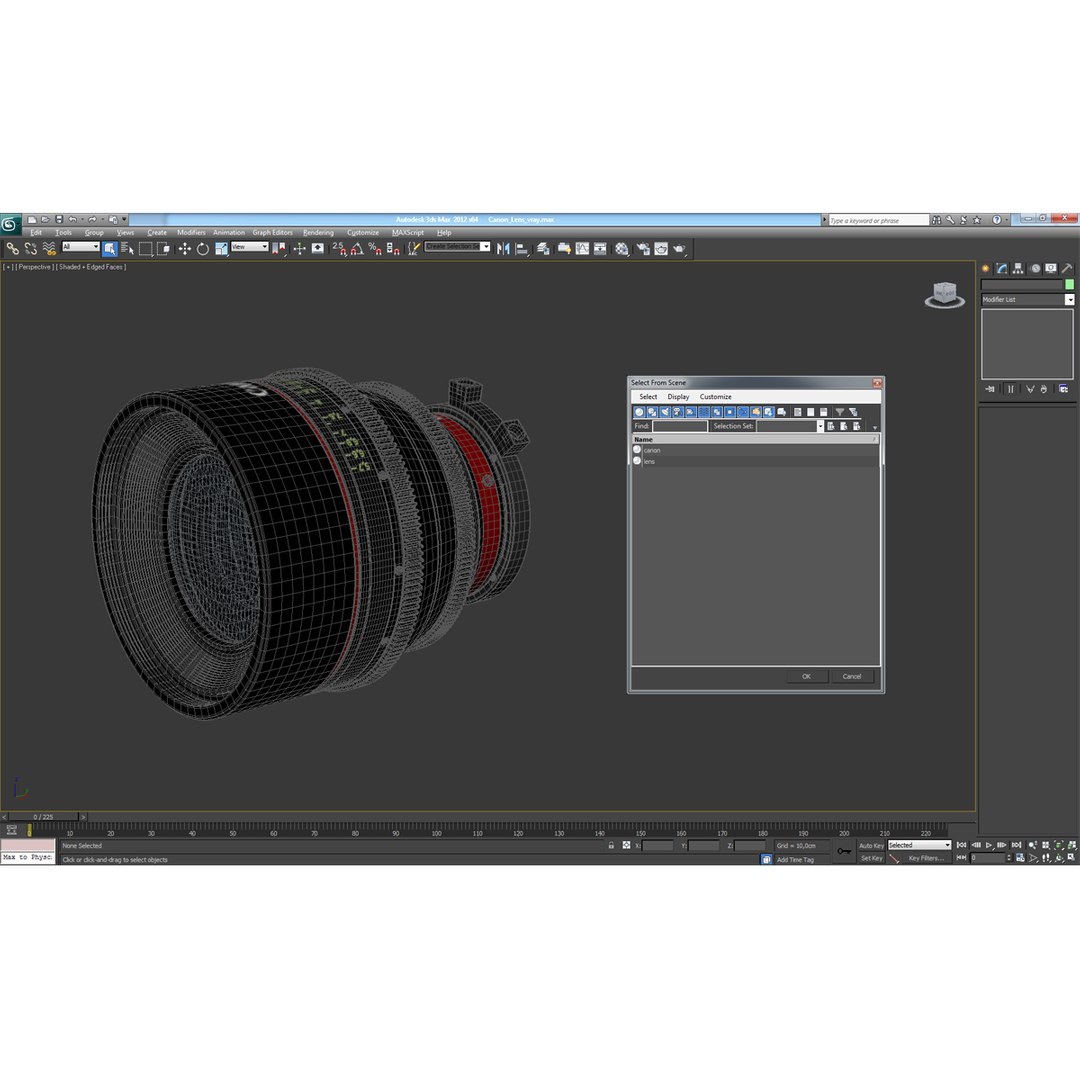The image size is (1080, 1080).
Task: Open the Edit menu
Action: (x=36, y=233)
